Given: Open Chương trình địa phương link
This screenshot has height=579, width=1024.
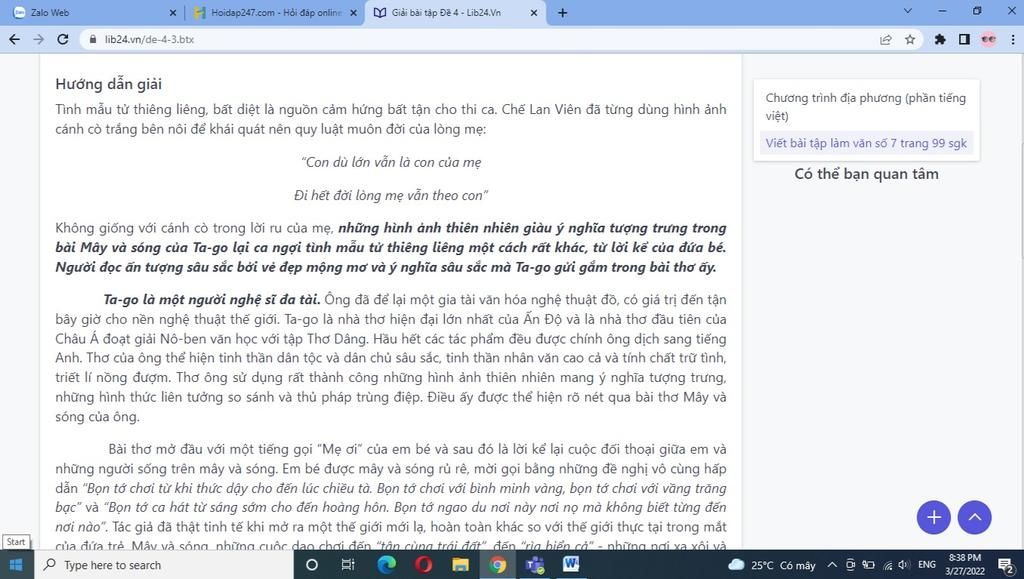Looking at the screenshot, I should tap(866, 106).
